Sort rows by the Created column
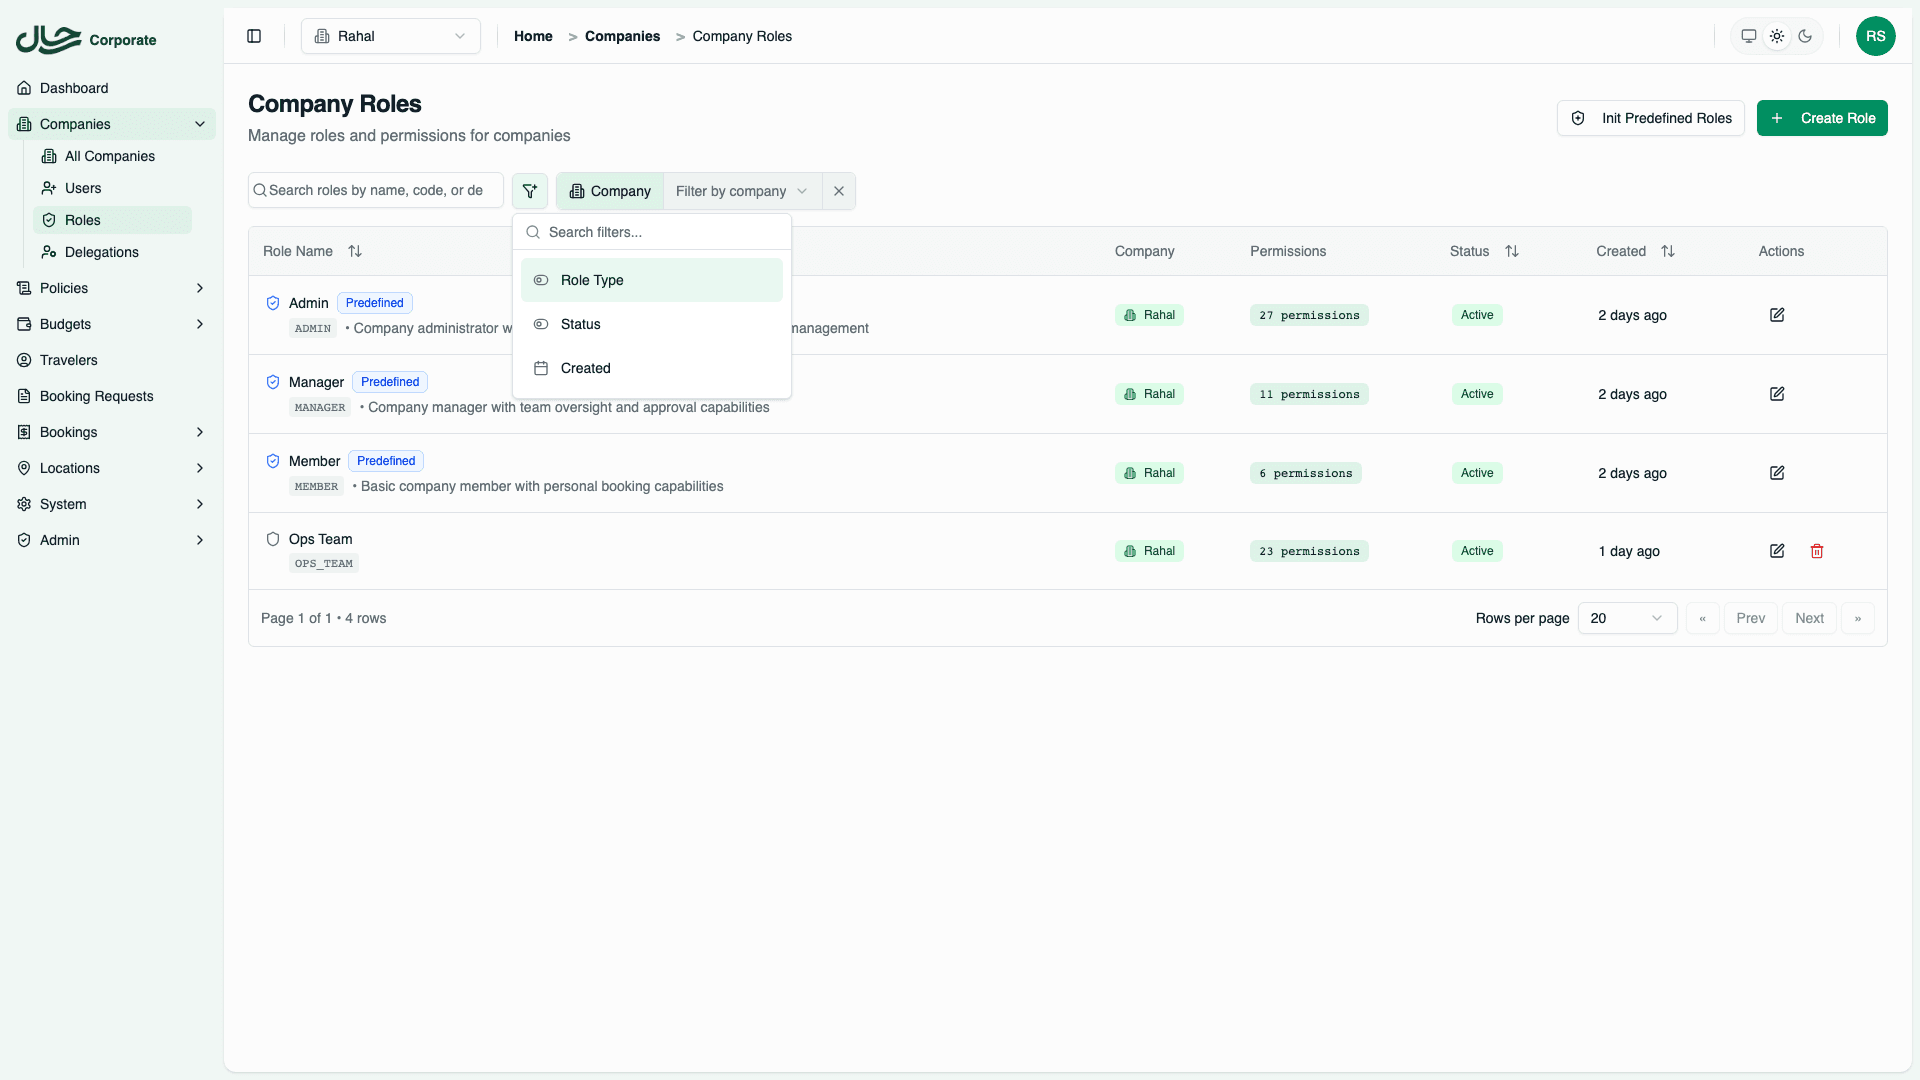The height and width of the screenshot is (1080, 1920). 1667,251
